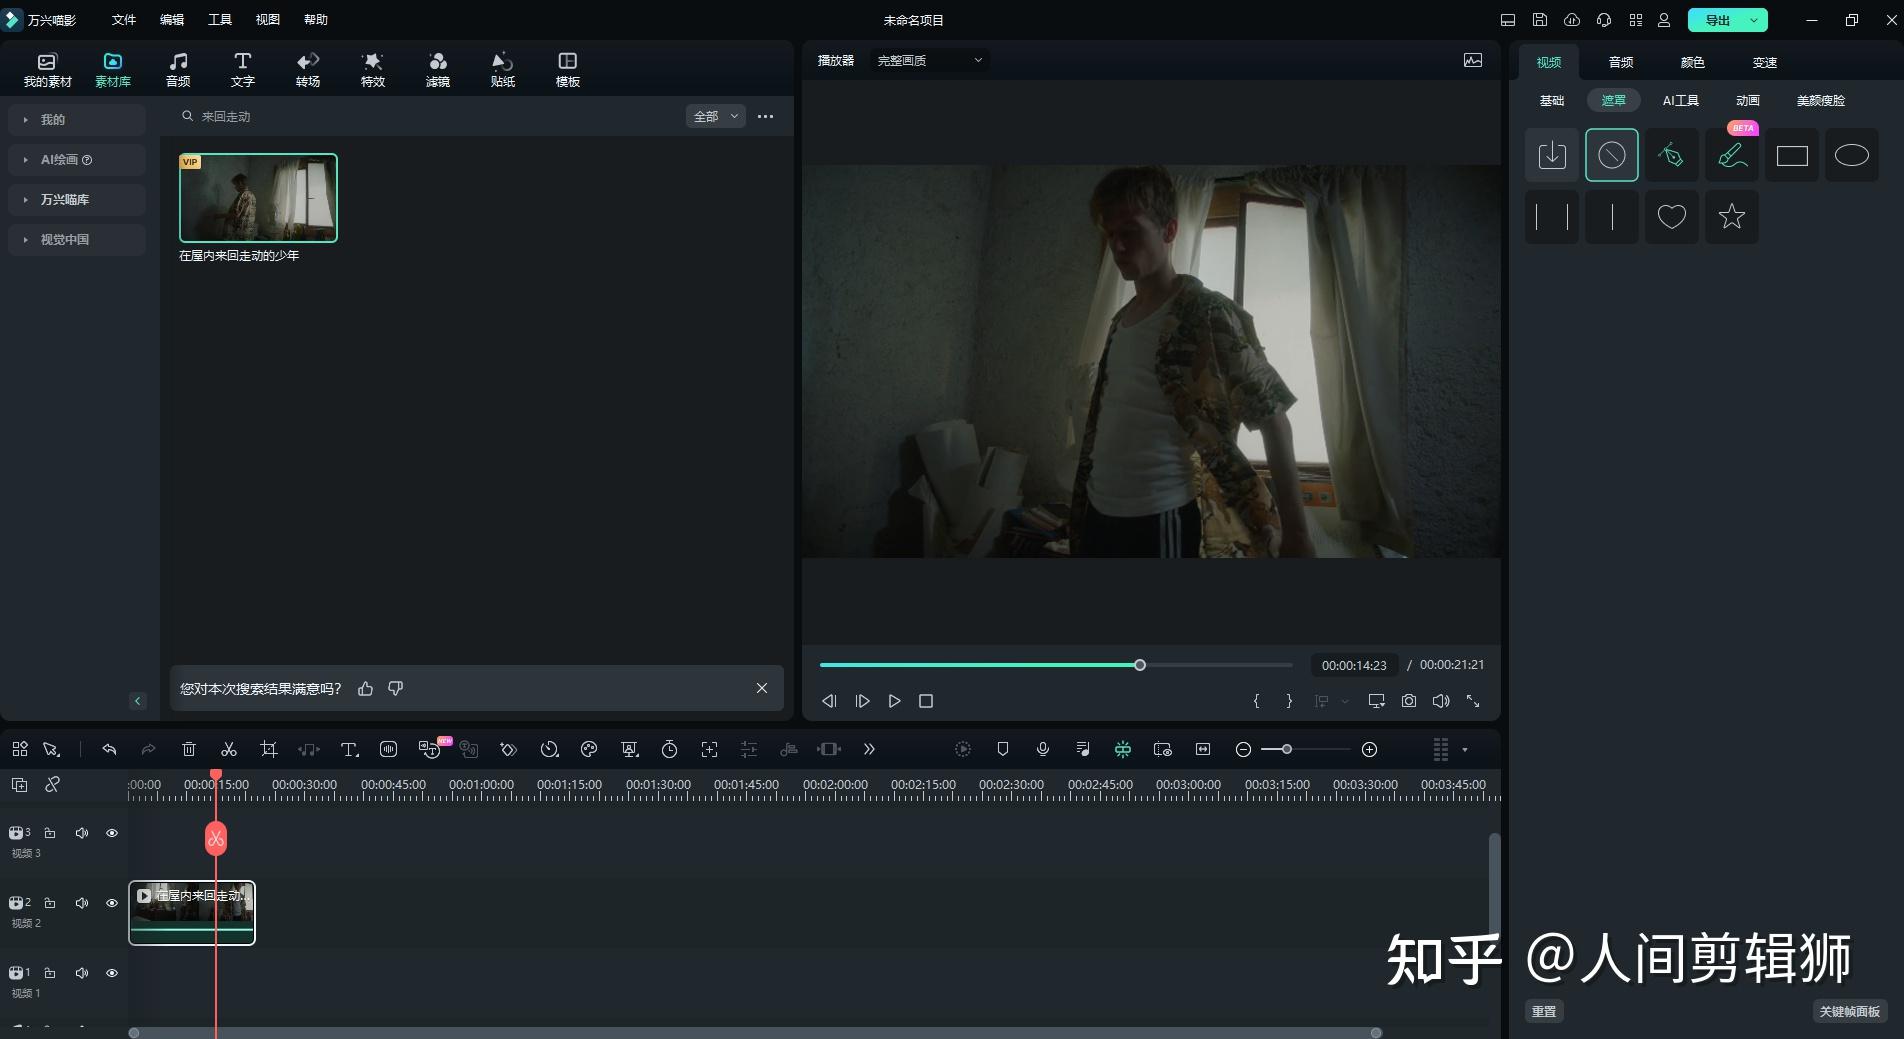This screenshot has height=1039, width=1904.
Task: Lock the 视频 3 track
Action: pyautogui.click(x=50, y=833)
